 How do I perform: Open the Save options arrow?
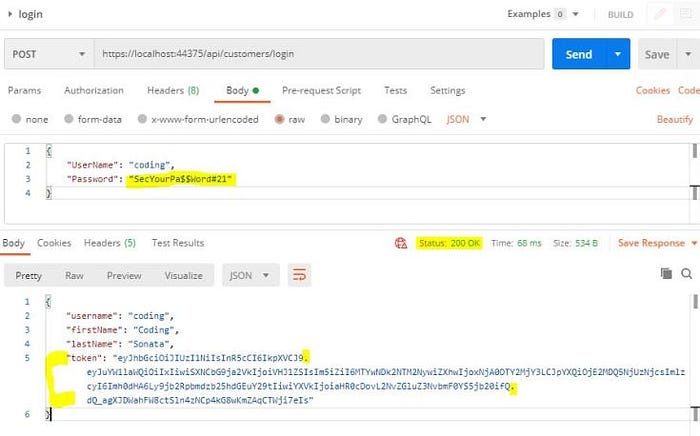pos(688,54)
